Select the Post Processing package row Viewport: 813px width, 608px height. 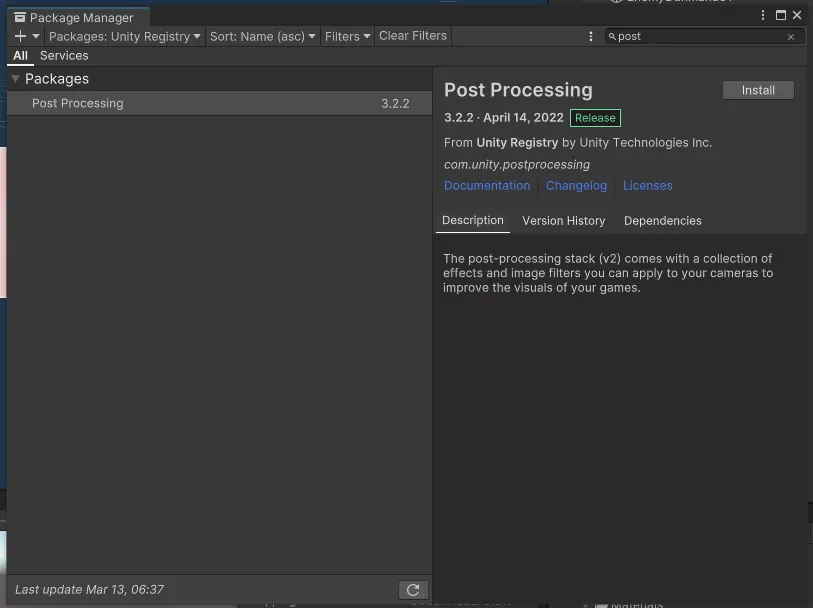tap(219, 103)
